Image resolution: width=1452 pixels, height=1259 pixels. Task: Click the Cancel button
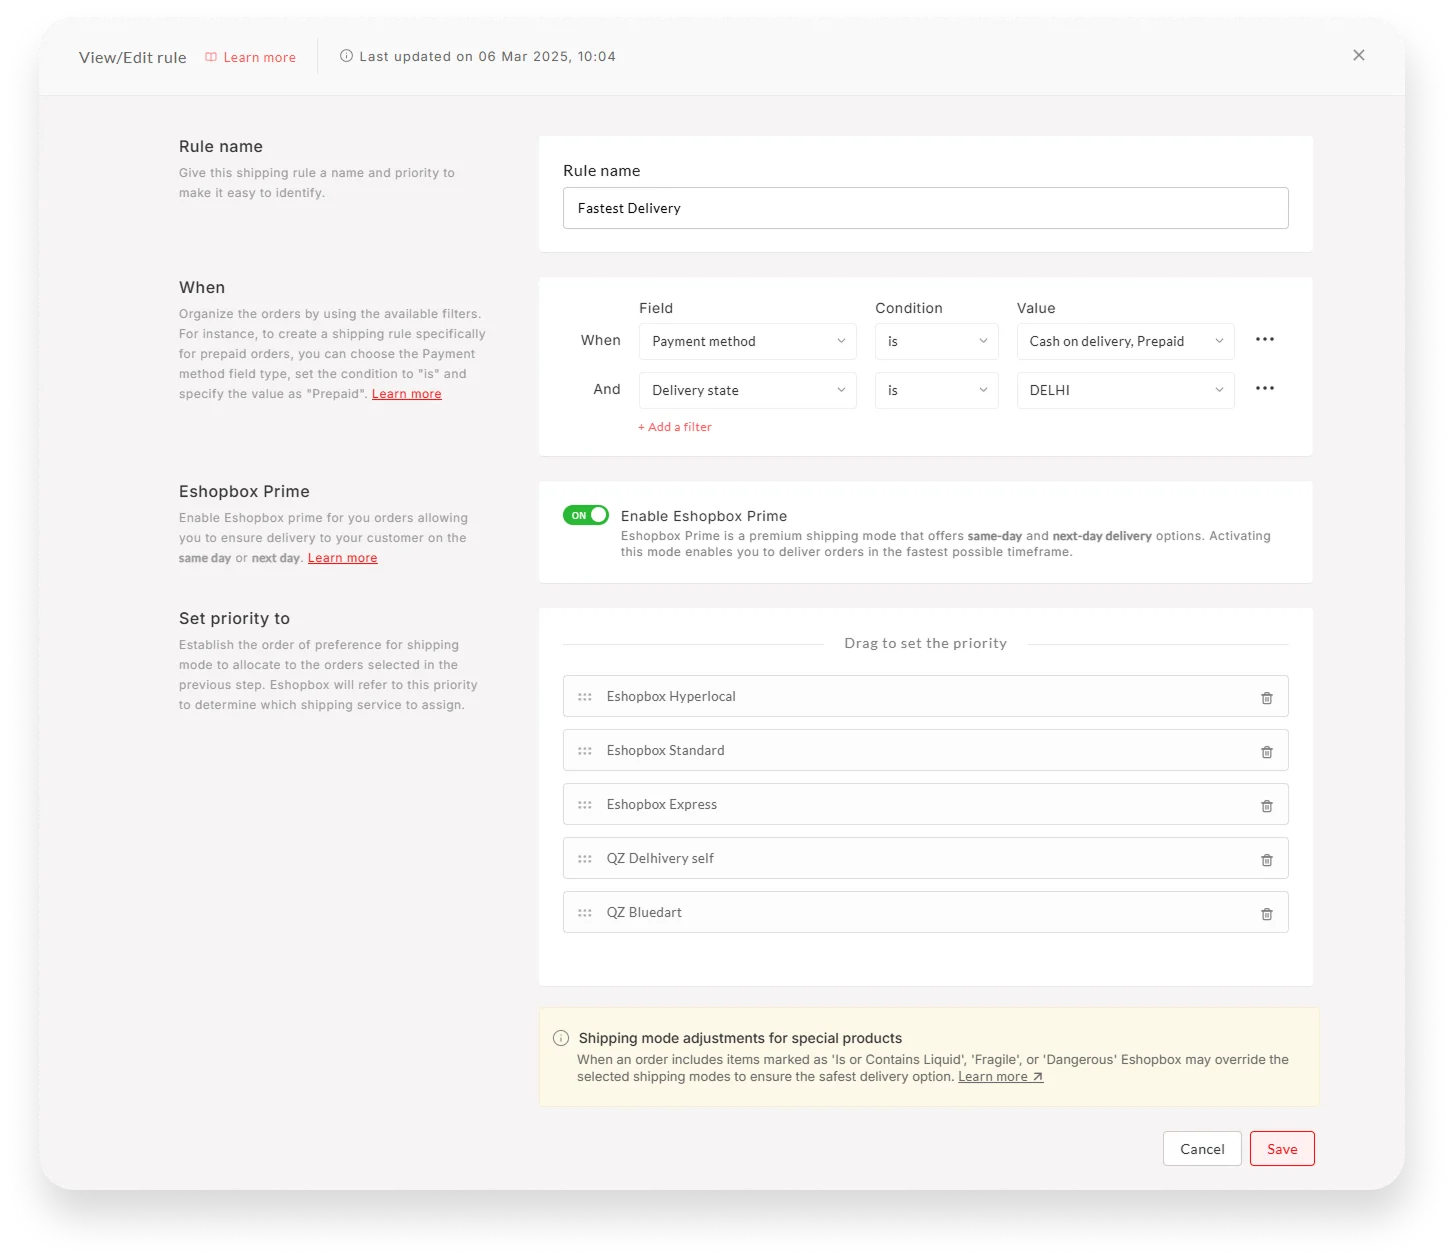[1202, 1149]
